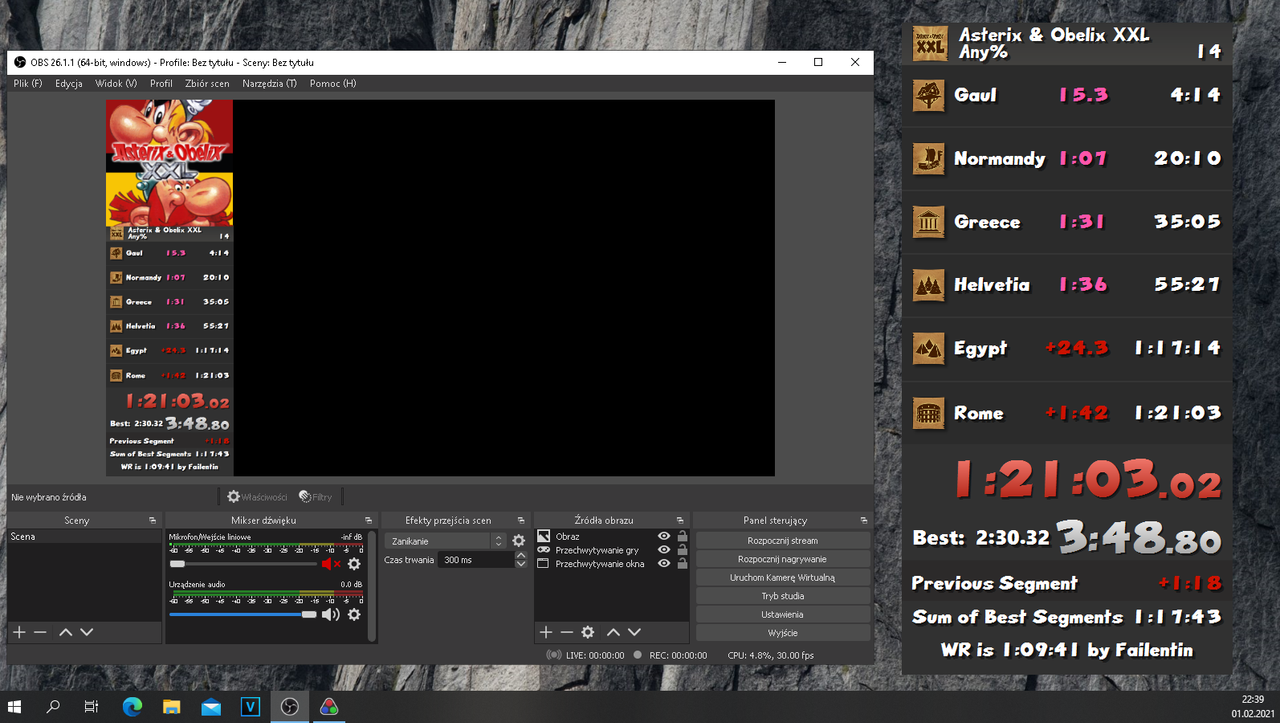
Task: Add a new source in Źródła obrazu
Action: [545, 632]
